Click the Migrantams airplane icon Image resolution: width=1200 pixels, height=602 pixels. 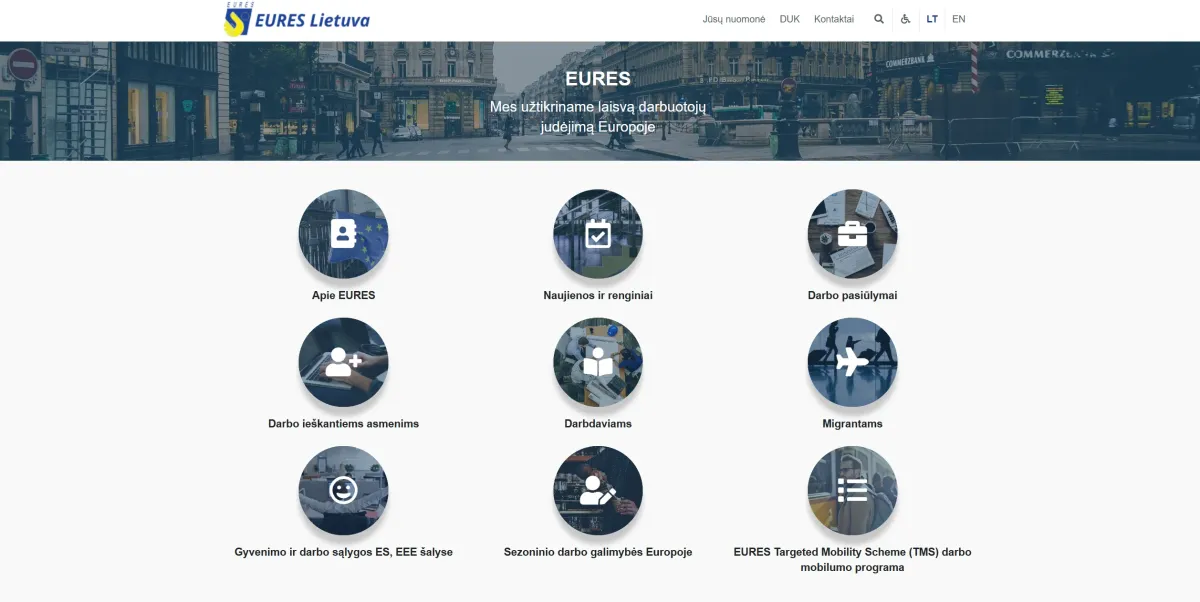point(852,362)
